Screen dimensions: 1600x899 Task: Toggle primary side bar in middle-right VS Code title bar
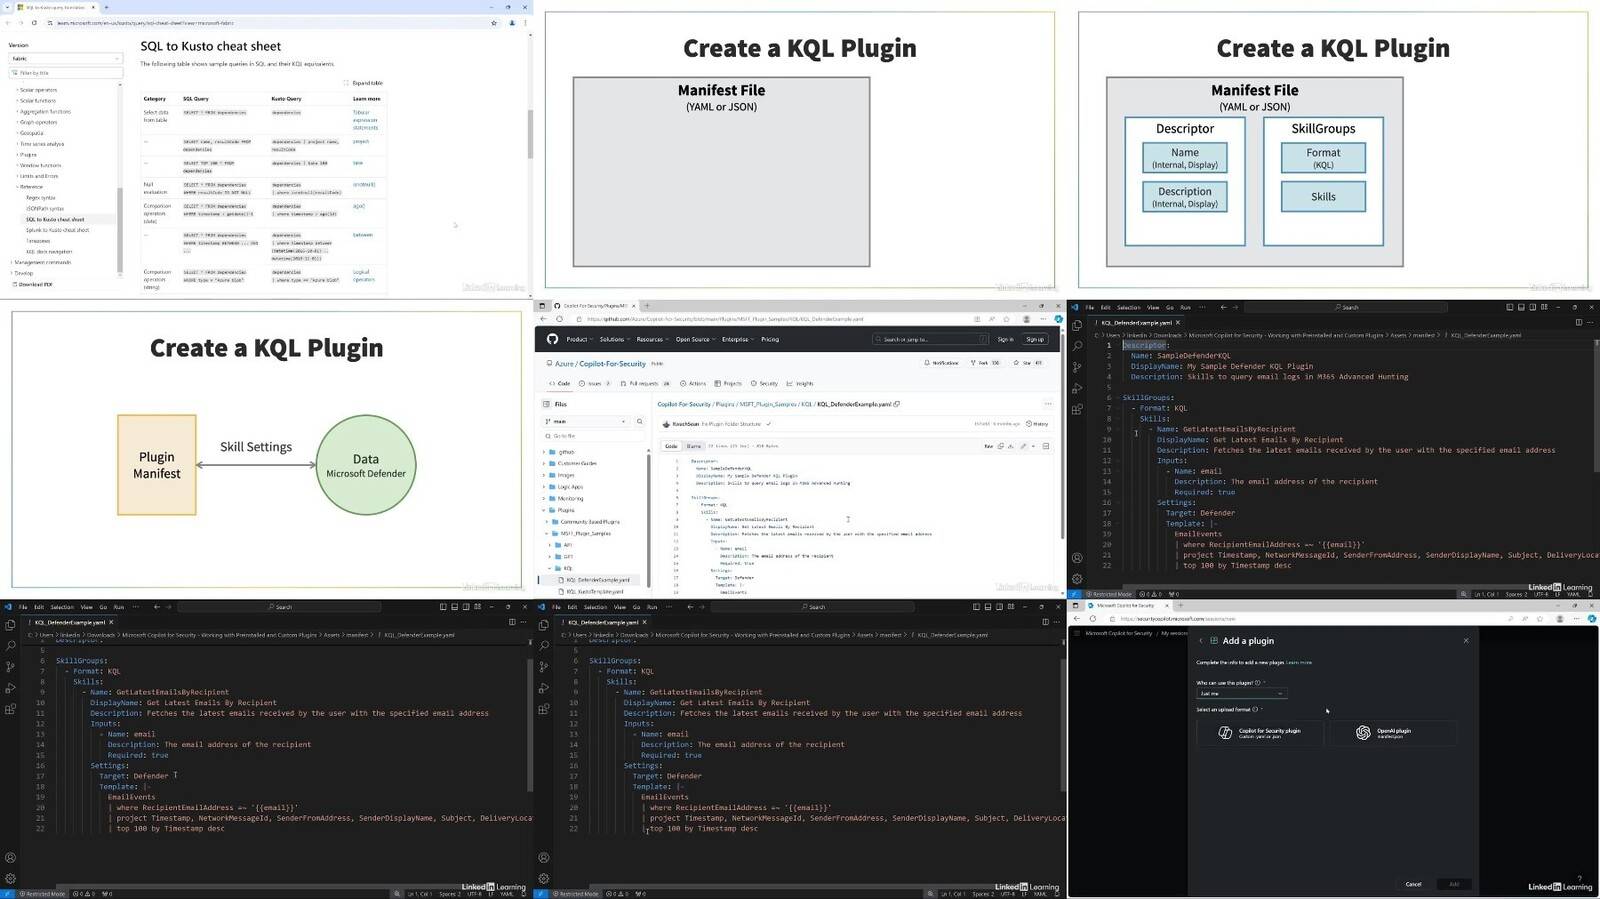(x=1510, y=307)
